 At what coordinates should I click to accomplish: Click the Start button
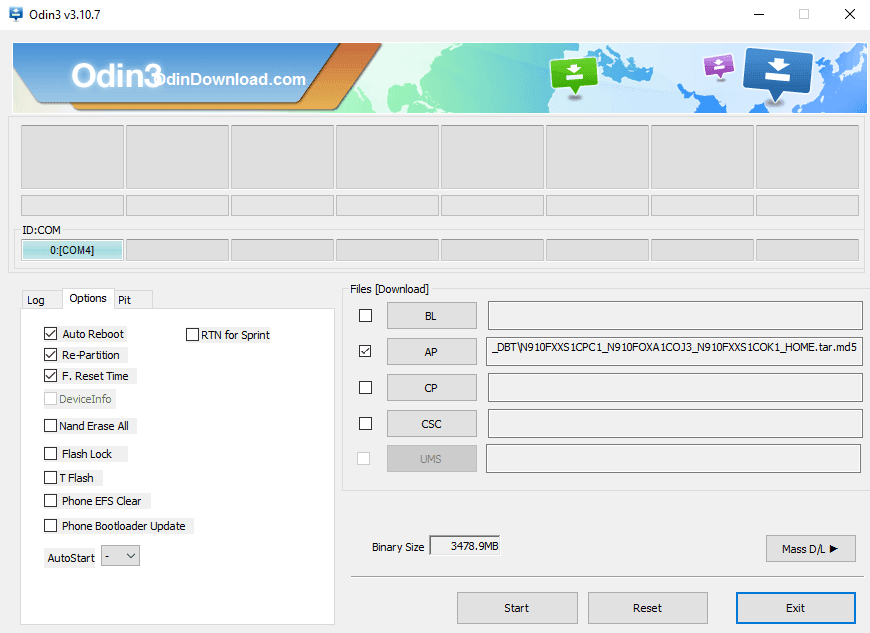517,608
